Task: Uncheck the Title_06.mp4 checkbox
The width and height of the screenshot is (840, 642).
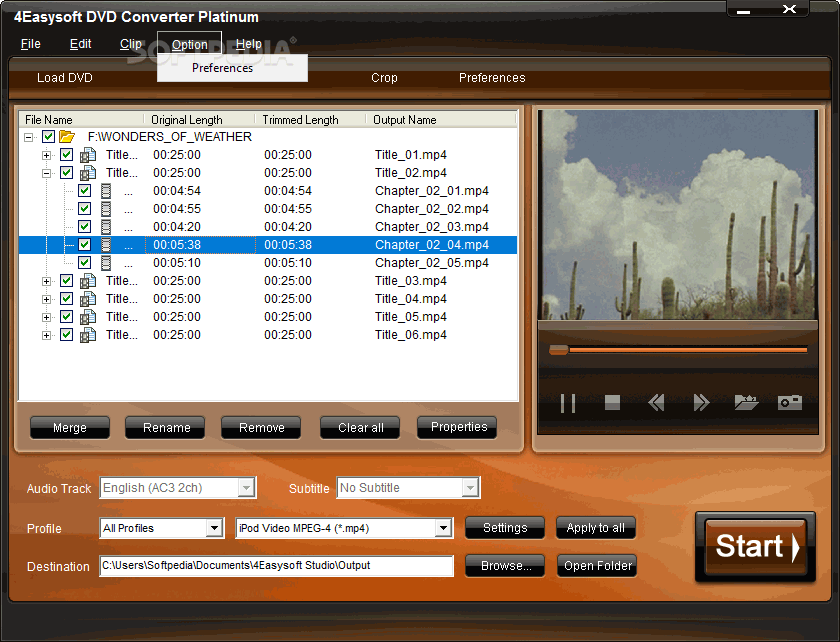Action: tap(66, 335)
